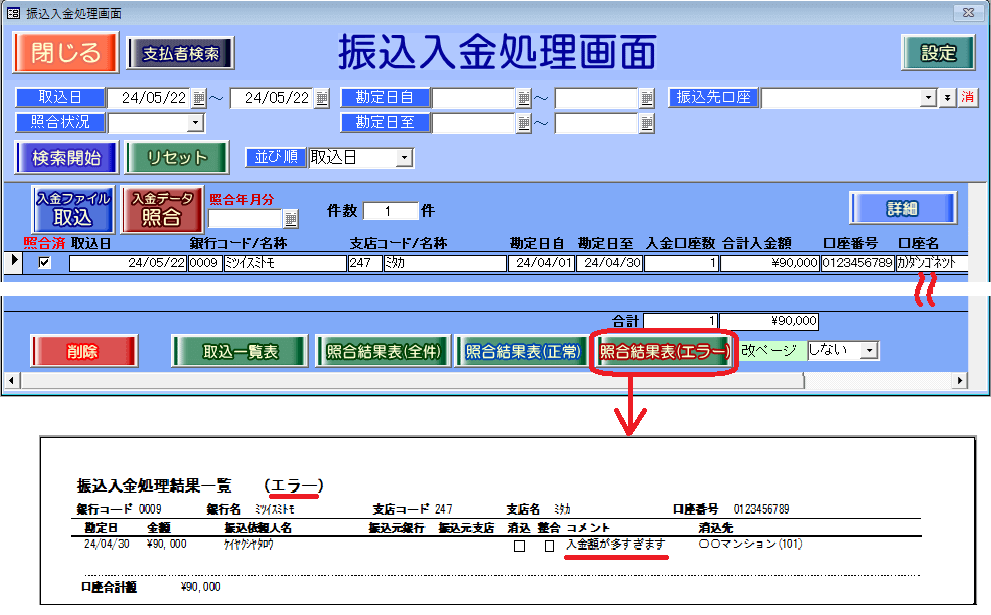The width and height of the screenshot is (991, 615).
Task: Click the 件数 count input field
Action: pos(390,211)
